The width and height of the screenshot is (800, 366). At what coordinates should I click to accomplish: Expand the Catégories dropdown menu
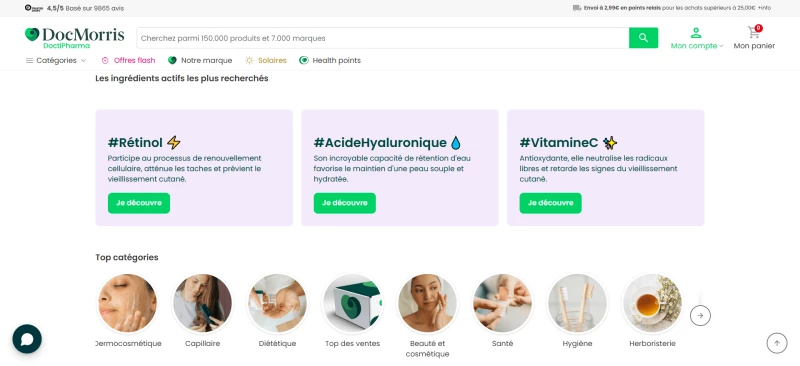click(56, 60)
